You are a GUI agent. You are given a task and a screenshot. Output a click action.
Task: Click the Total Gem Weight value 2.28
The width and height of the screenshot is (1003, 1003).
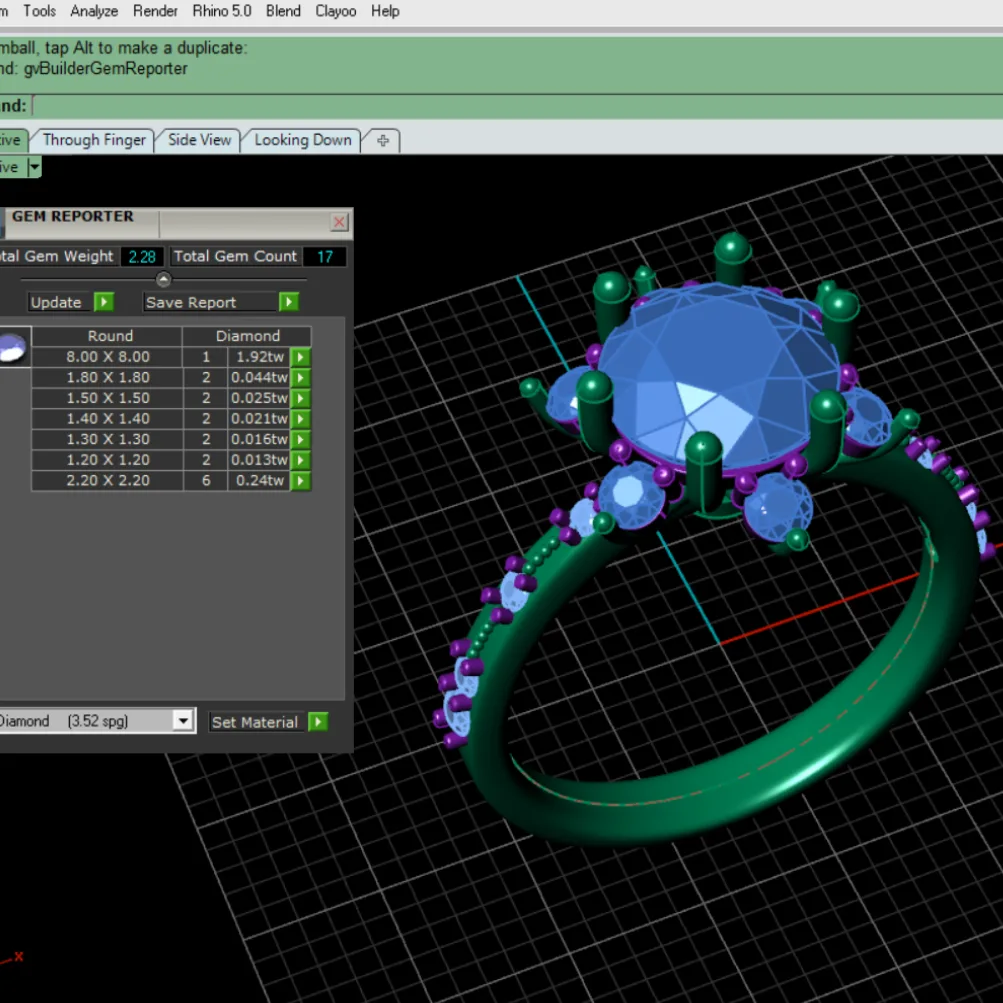142,257
